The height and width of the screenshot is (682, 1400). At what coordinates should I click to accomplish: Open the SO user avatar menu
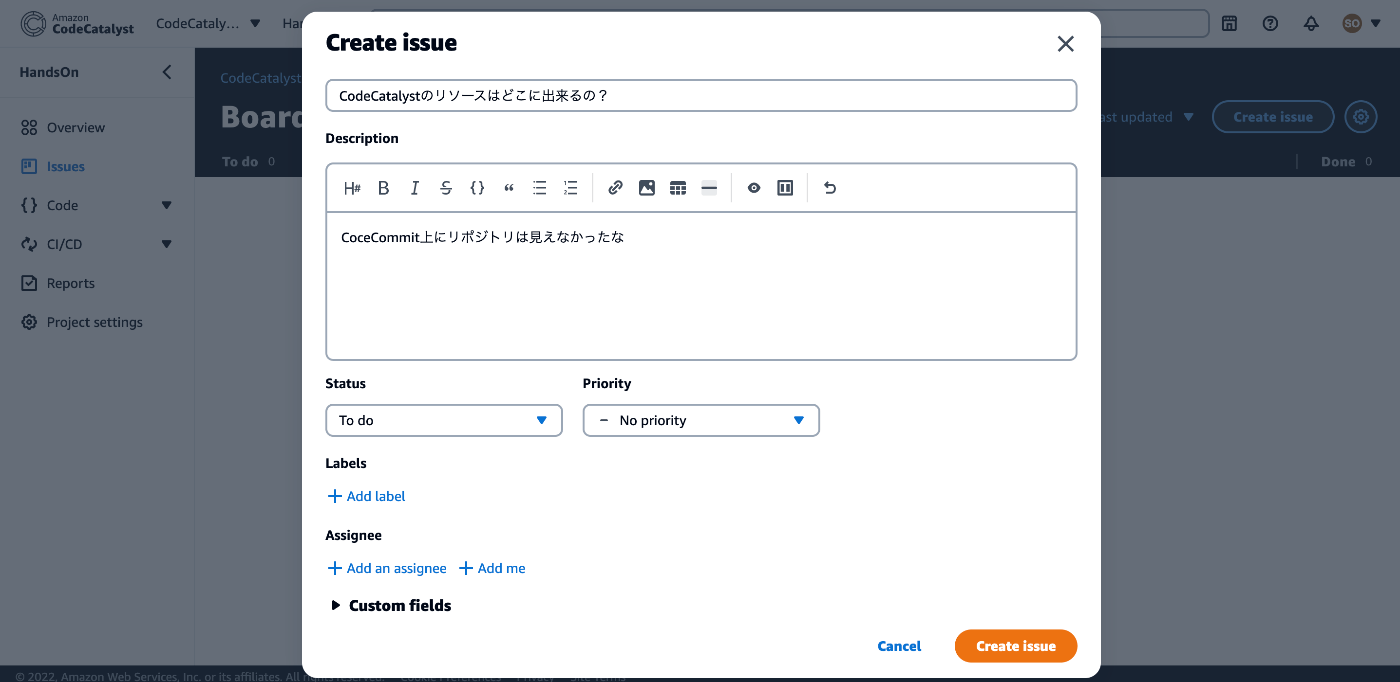(1360, 23)
